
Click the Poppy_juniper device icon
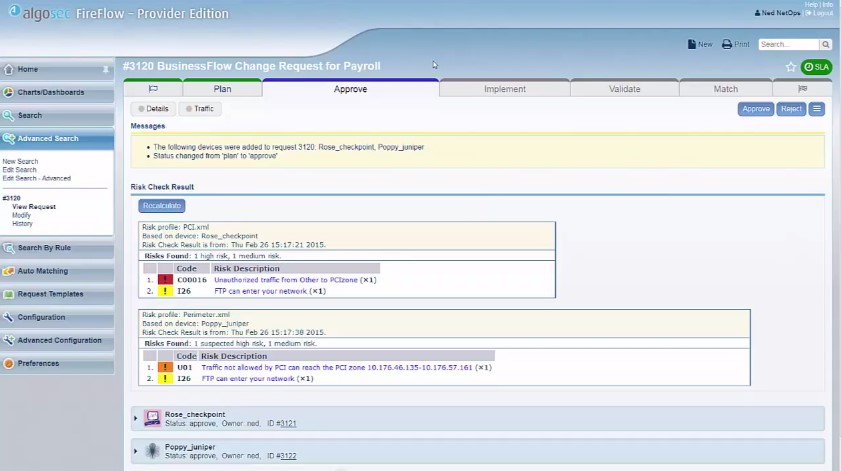coord(152,451)
